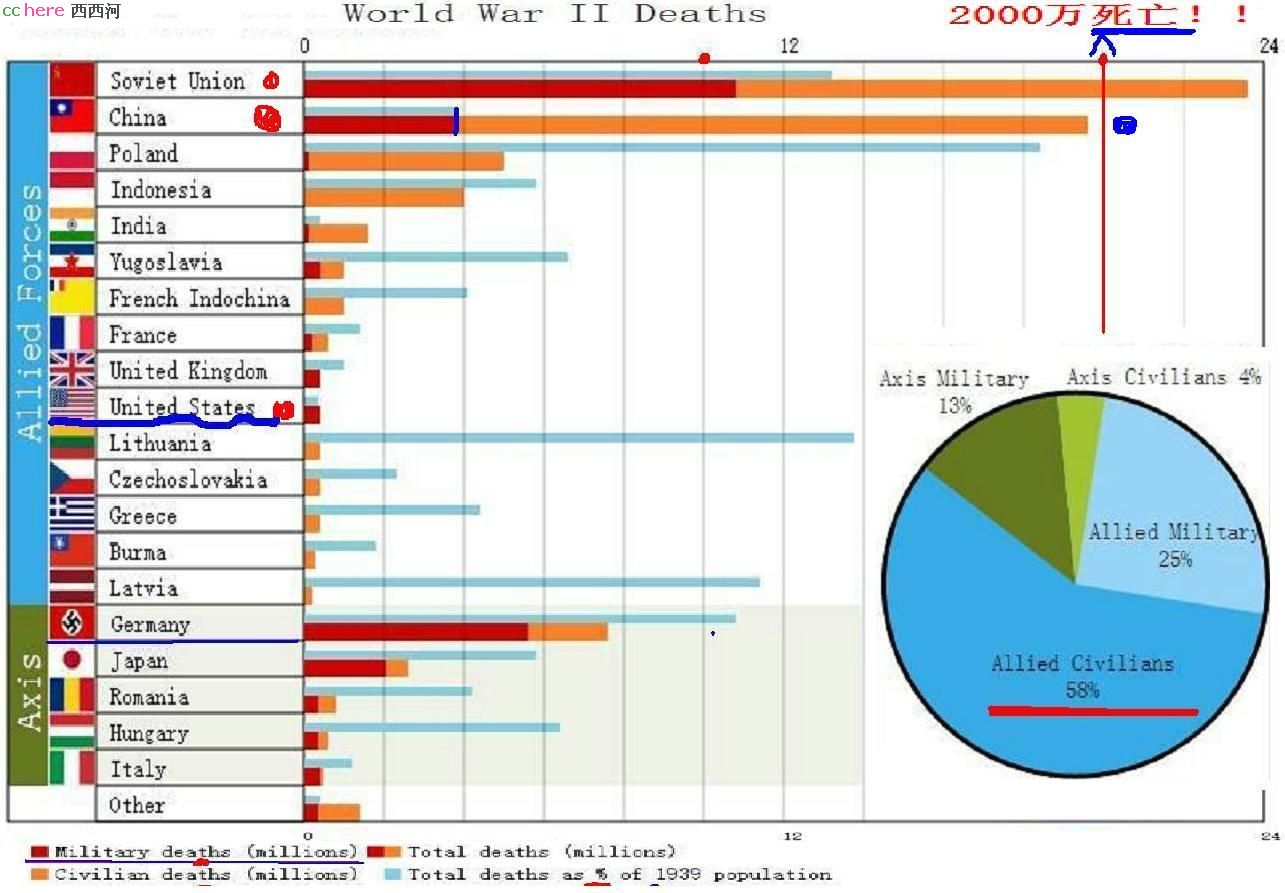
Task: Click the "France" country label
Action: (143, 334)
